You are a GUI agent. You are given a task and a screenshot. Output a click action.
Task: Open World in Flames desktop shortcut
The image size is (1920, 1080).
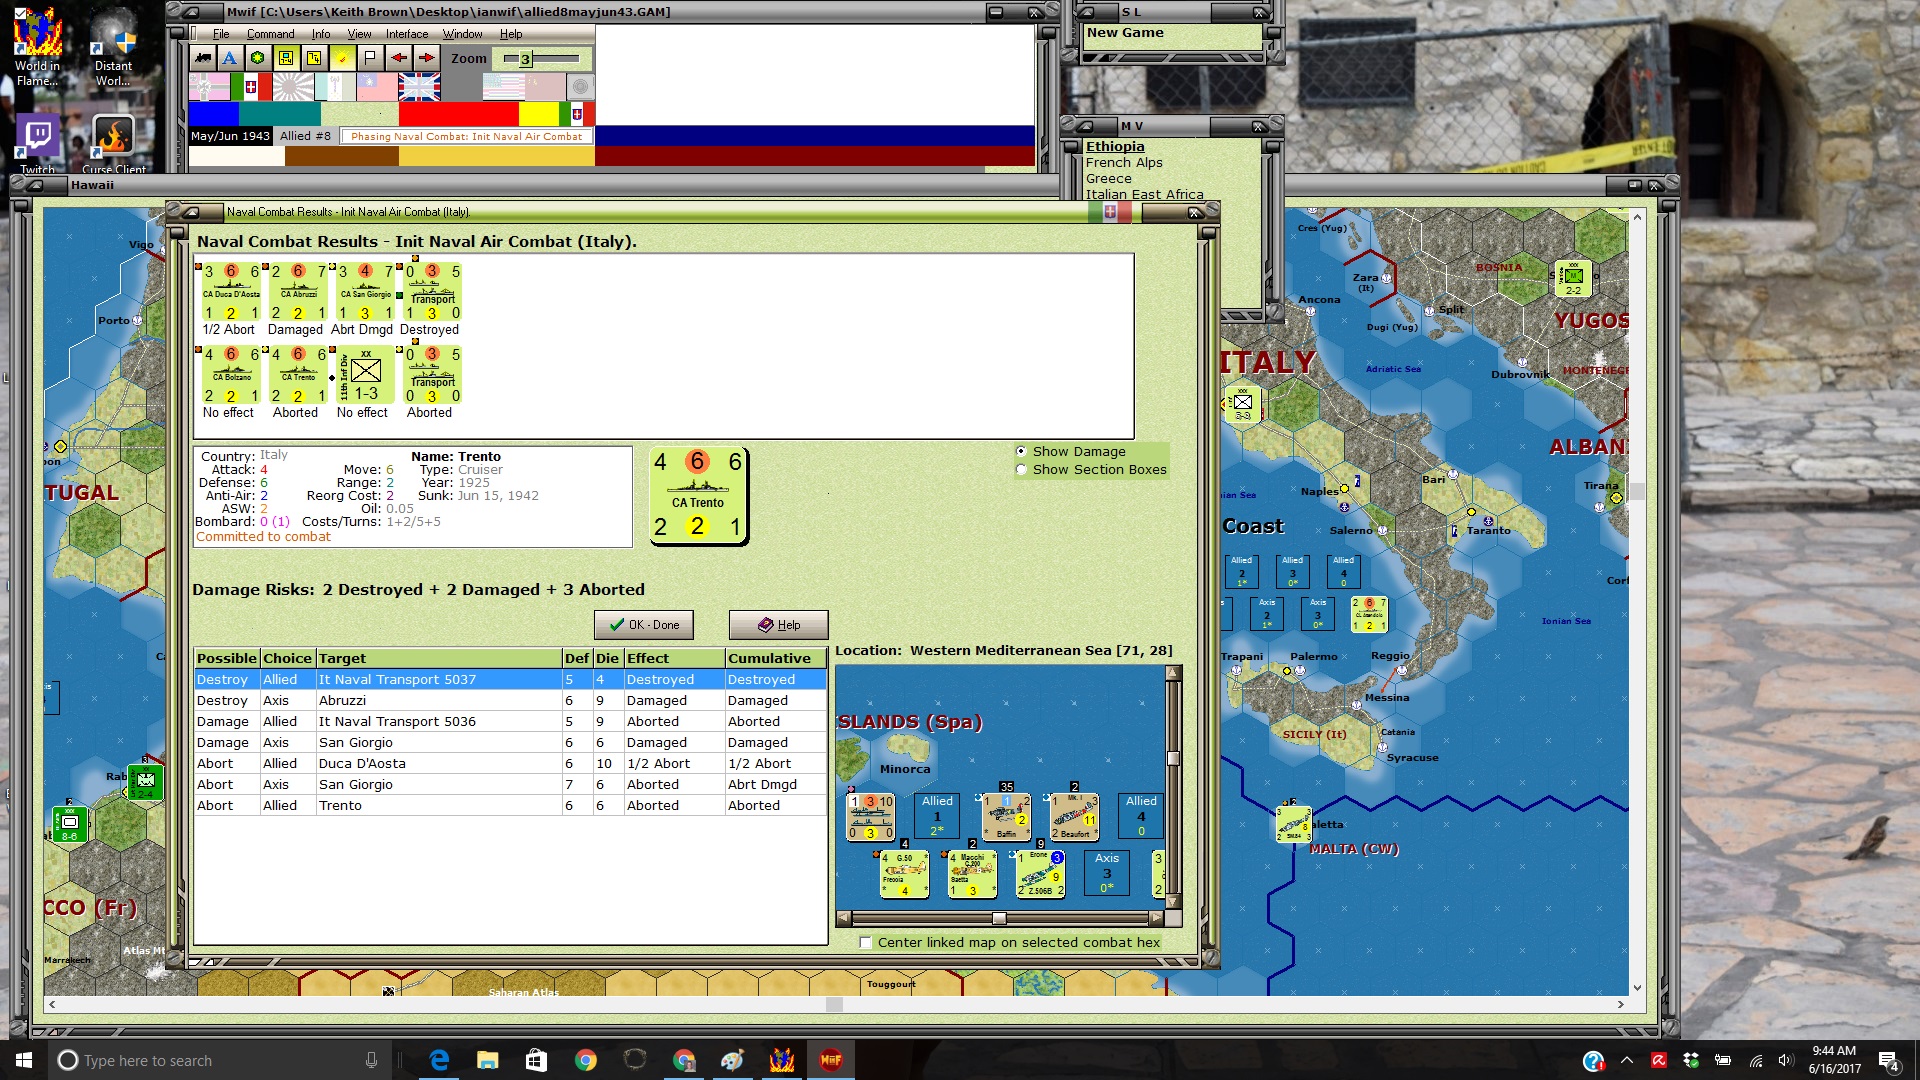pos(37,47)
